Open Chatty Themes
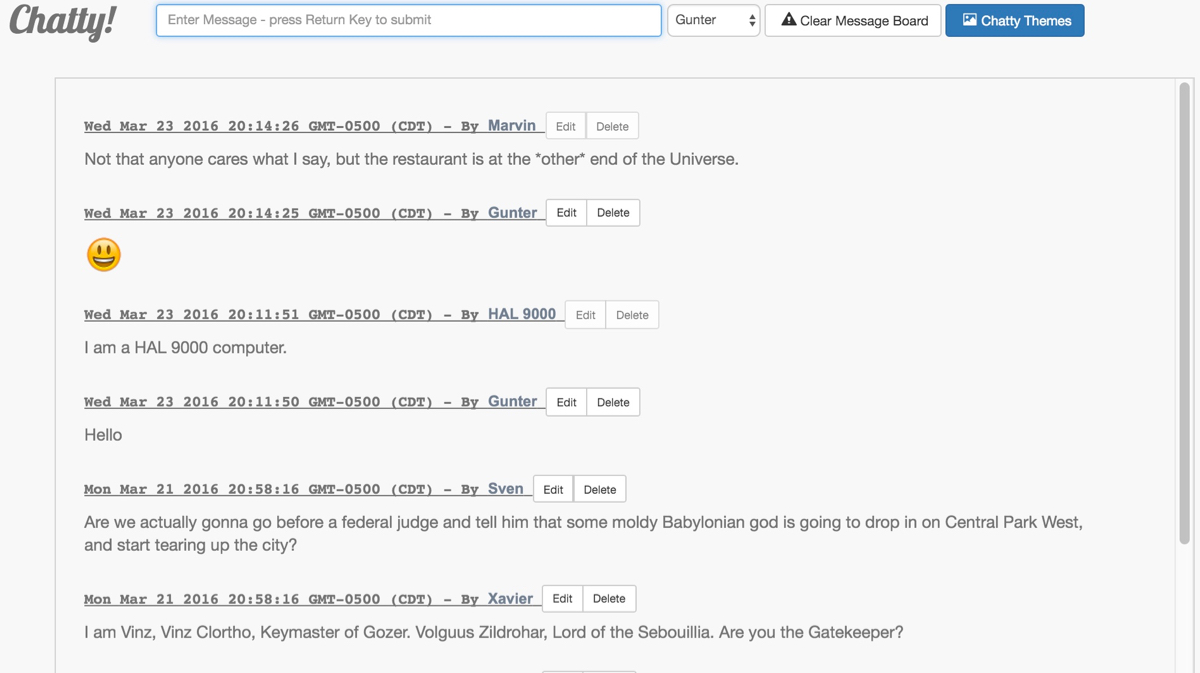This screenshot has width=1200, height=673. [x=1015, y=20]
